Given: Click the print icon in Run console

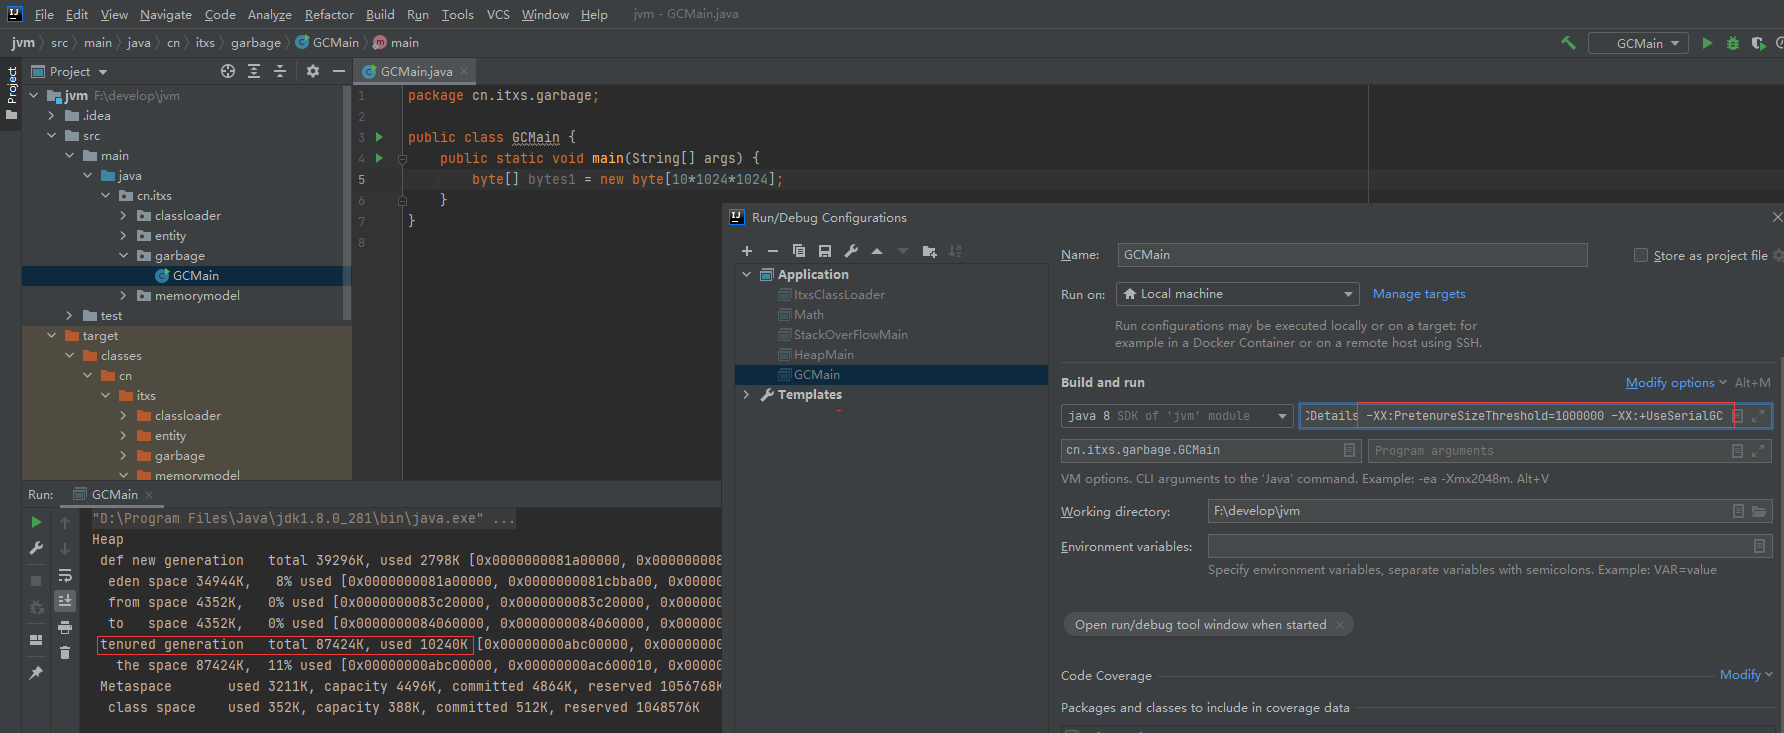Looking at the screenshot, I should pos(65,627).
